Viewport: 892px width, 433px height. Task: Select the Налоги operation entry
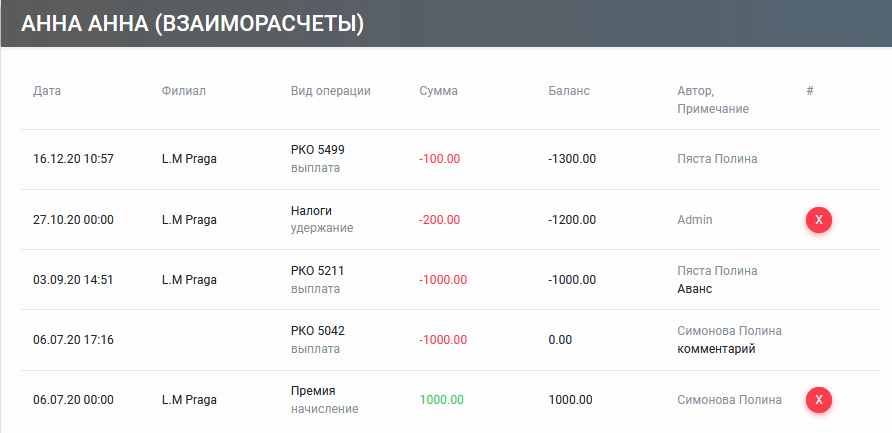point(311,210)
